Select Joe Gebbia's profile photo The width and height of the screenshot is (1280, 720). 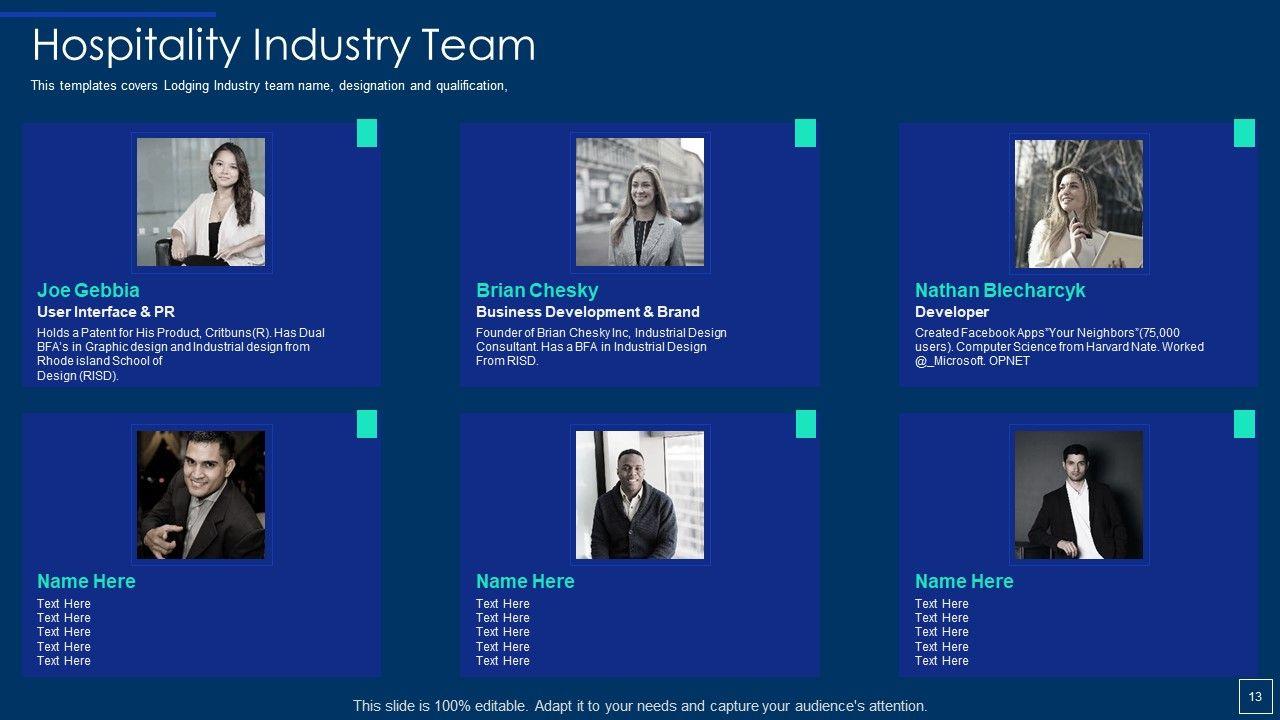[x=201, y=202]
